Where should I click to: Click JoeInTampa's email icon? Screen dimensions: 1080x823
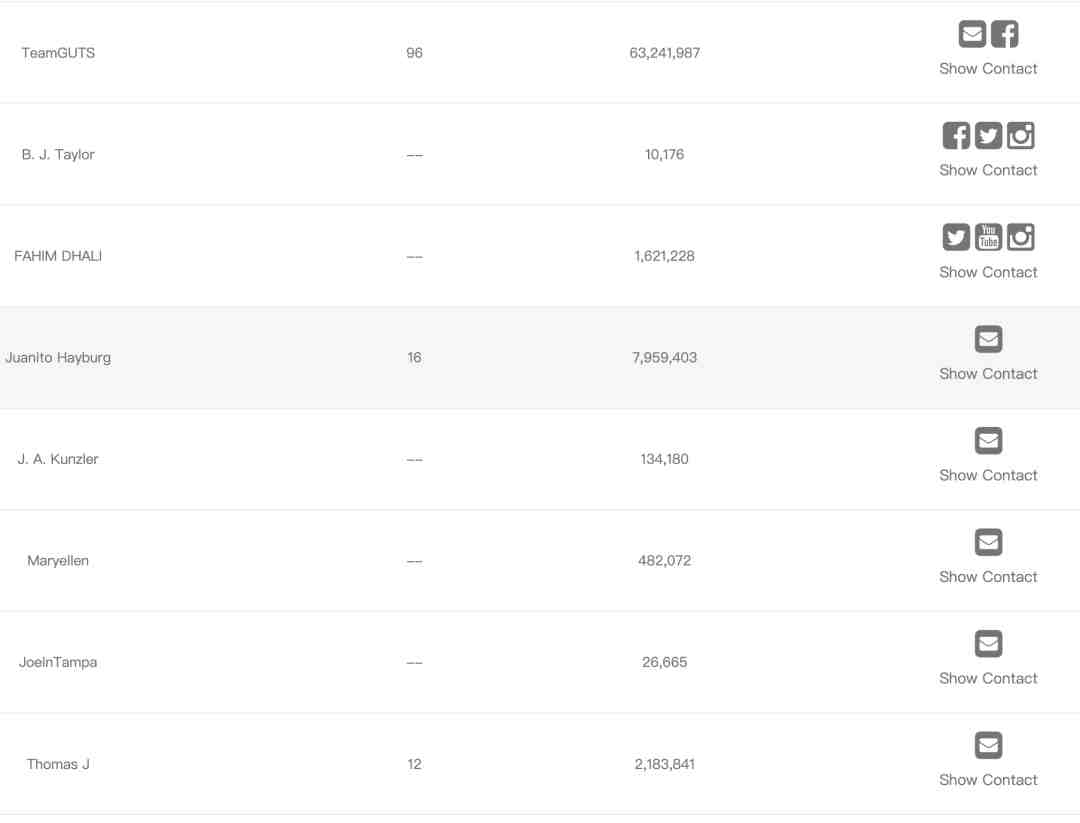[x=988, y=644]
